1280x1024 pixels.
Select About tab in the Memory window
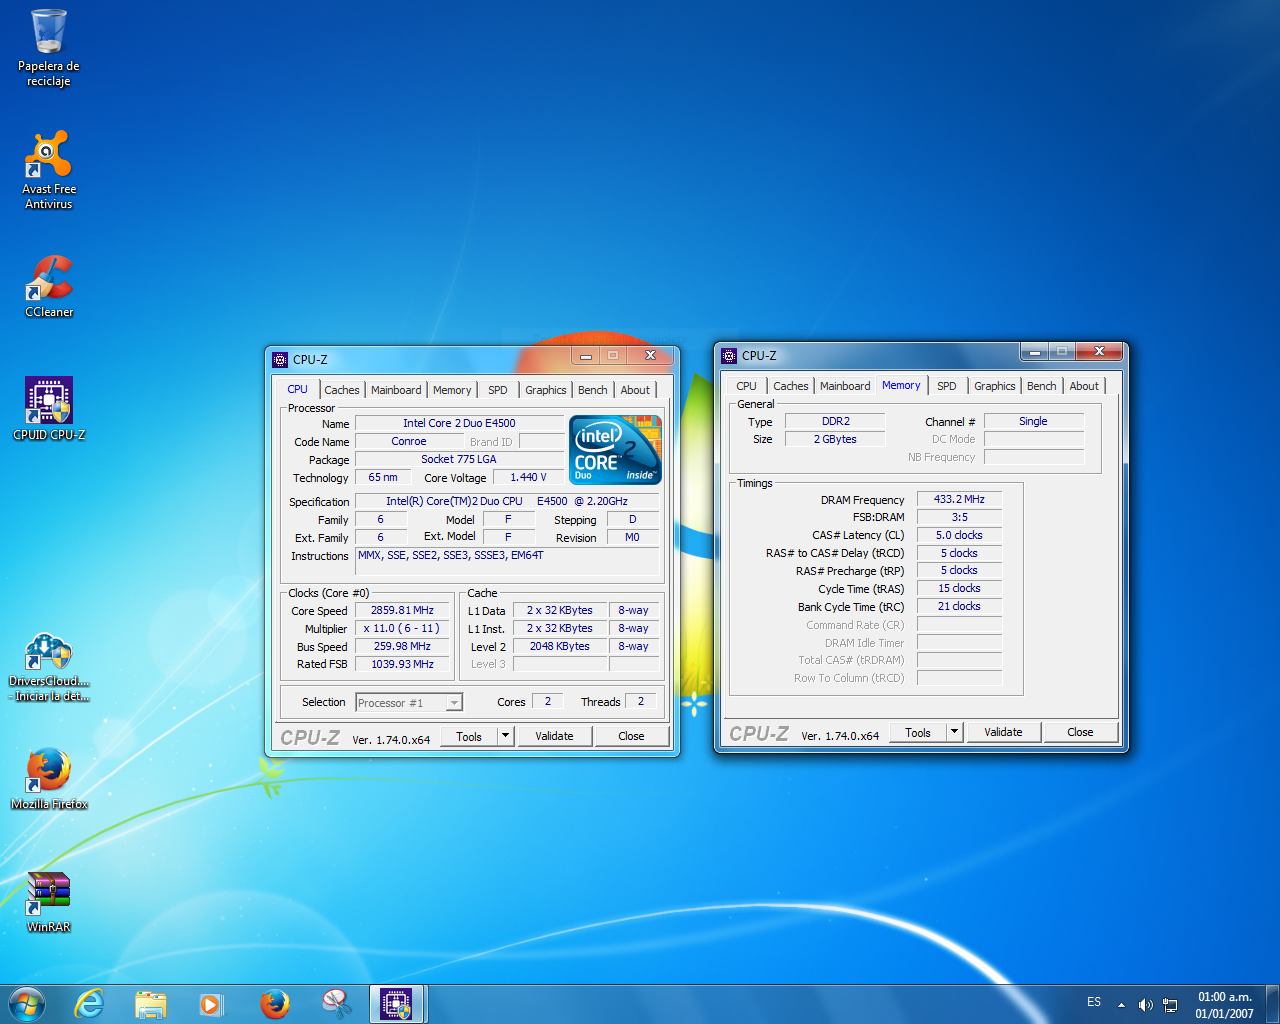[1084, 386]
